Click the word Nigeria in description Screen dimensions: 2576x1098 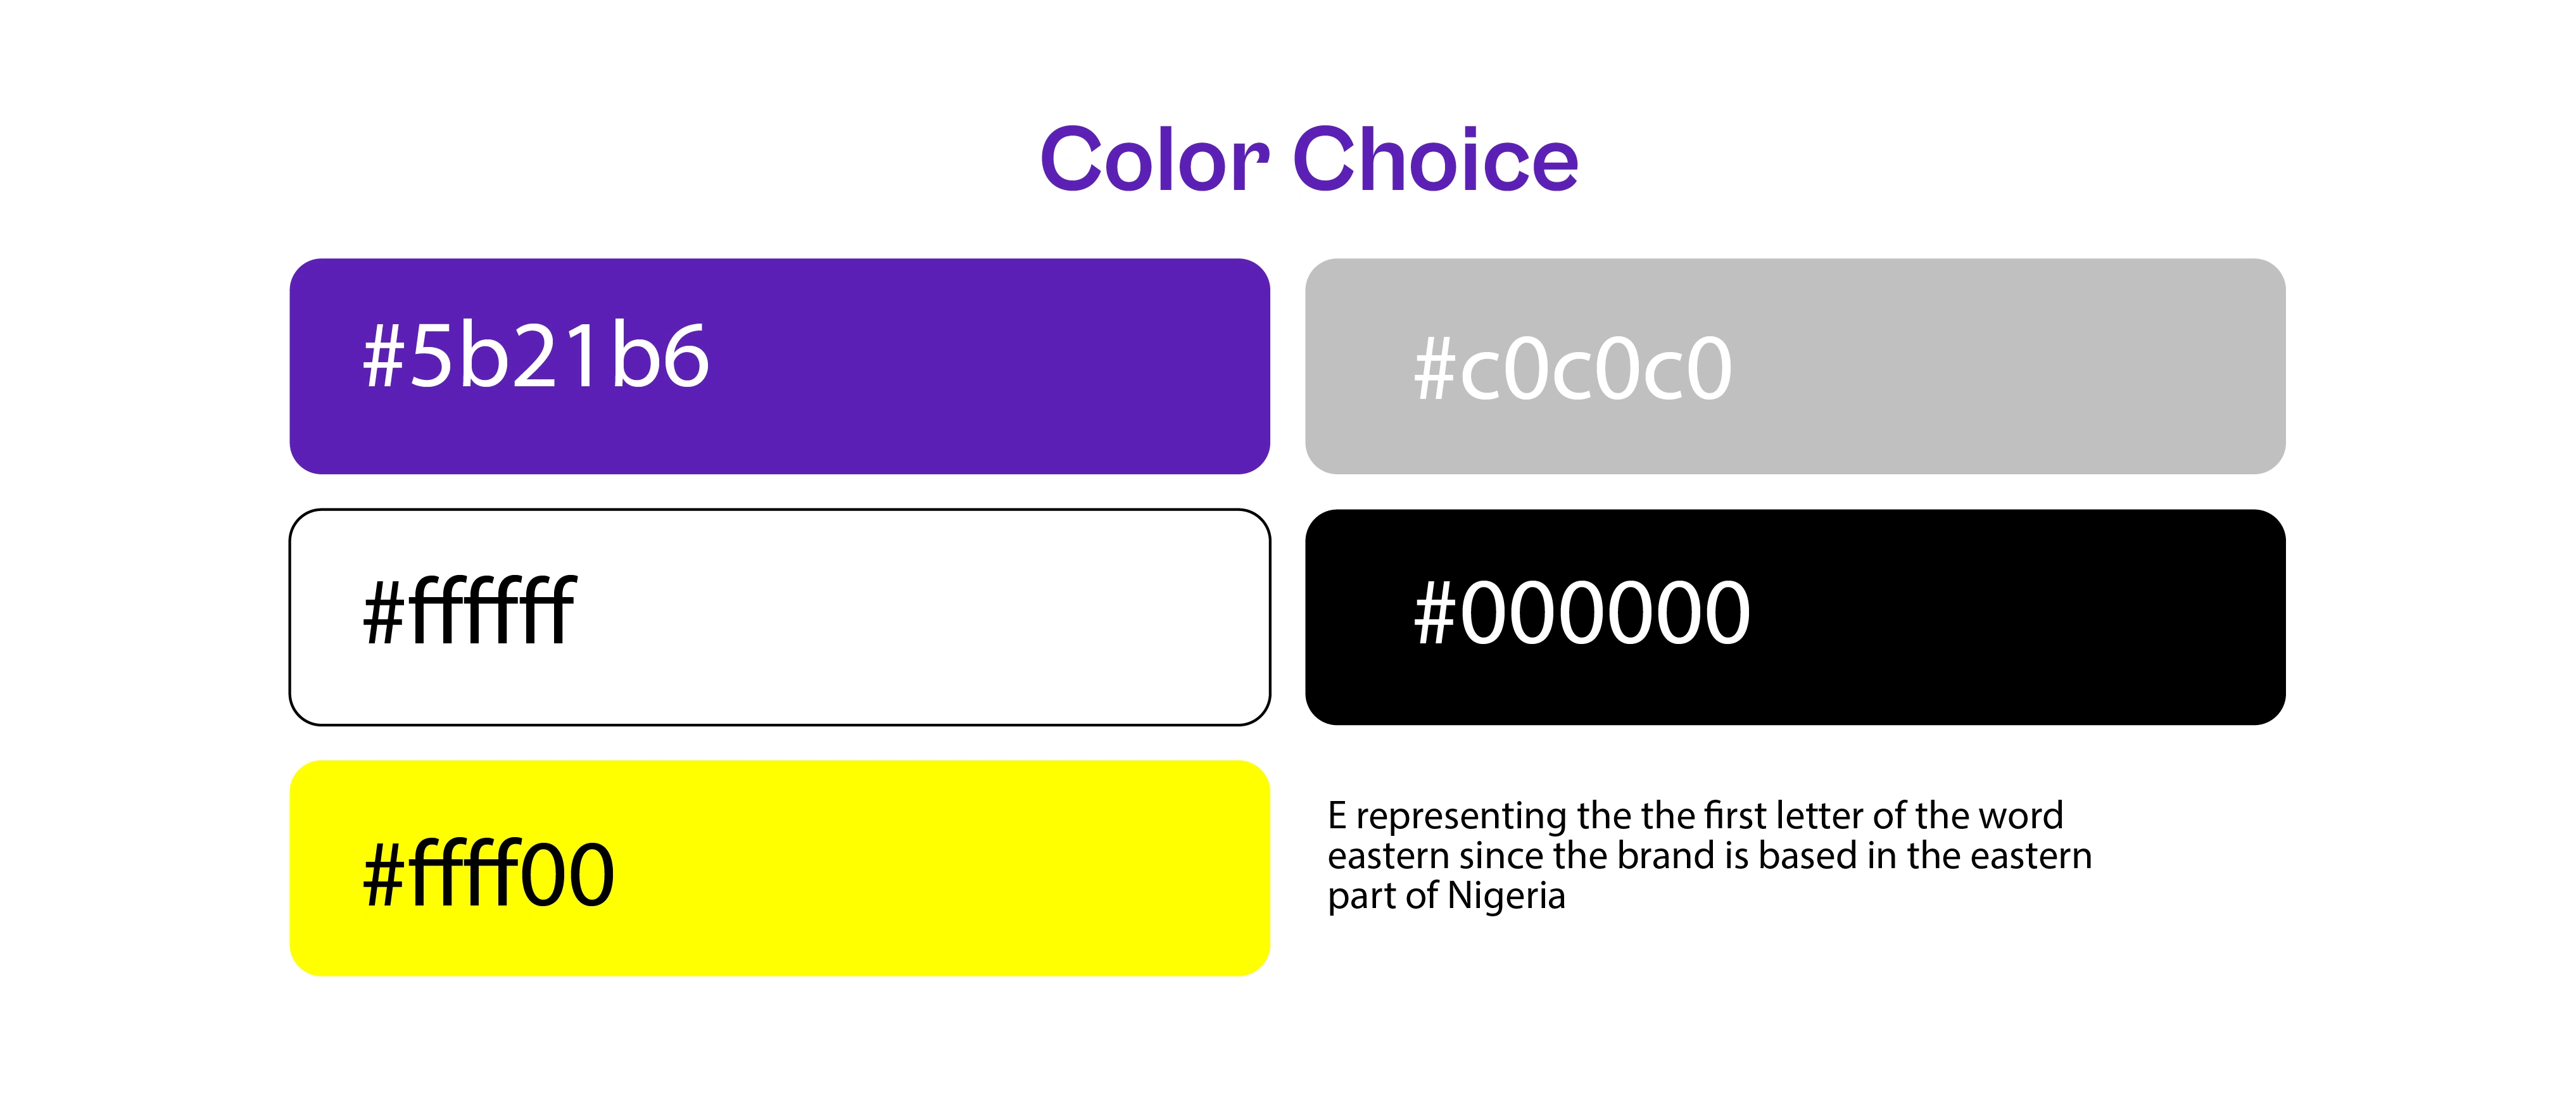[x=1506, y=895]
